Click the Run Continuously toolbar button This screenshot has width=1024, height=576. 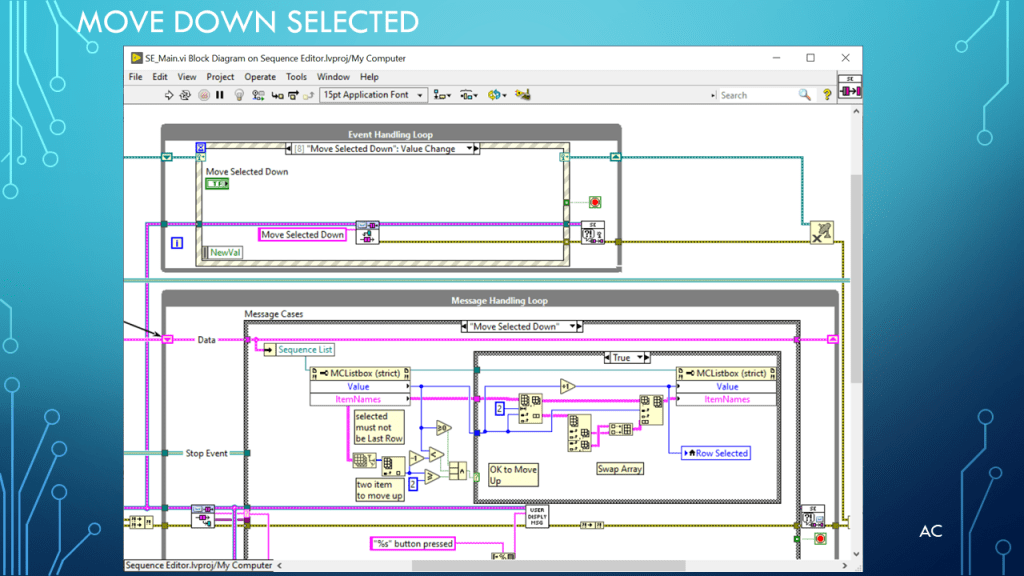[186, 95]
